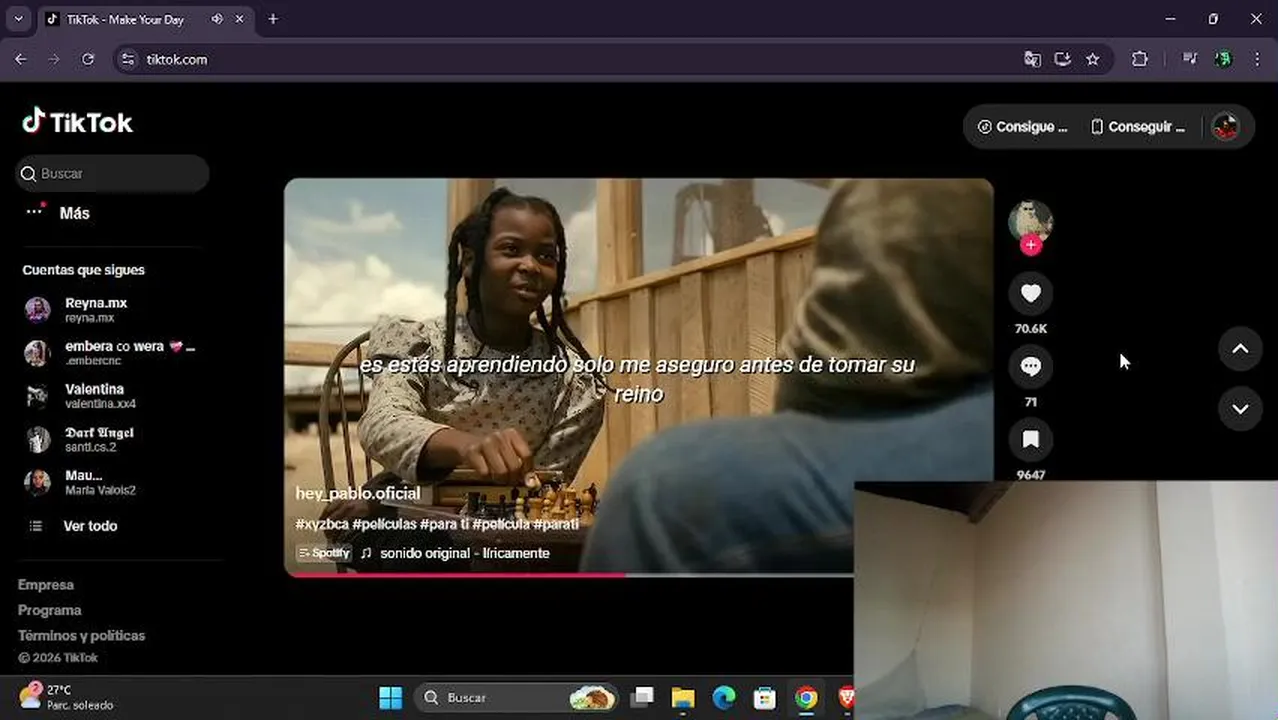This screenshot has width=1278, height=720.
Task: Expand Términos y políticas footer section
Action: pos(81,636)
